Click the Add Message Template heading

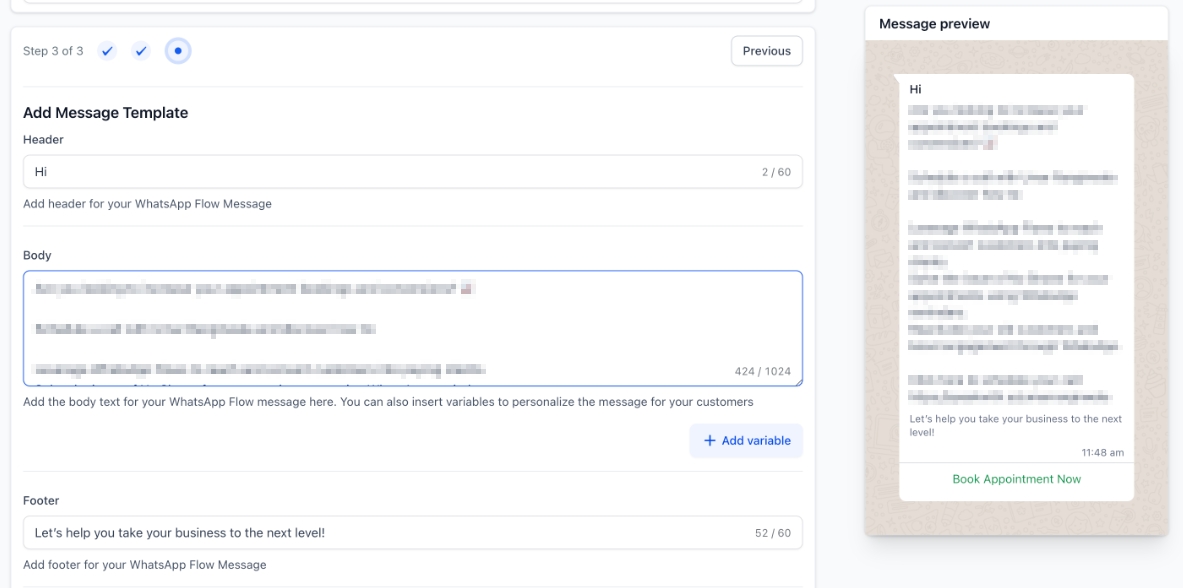point(105,113)
